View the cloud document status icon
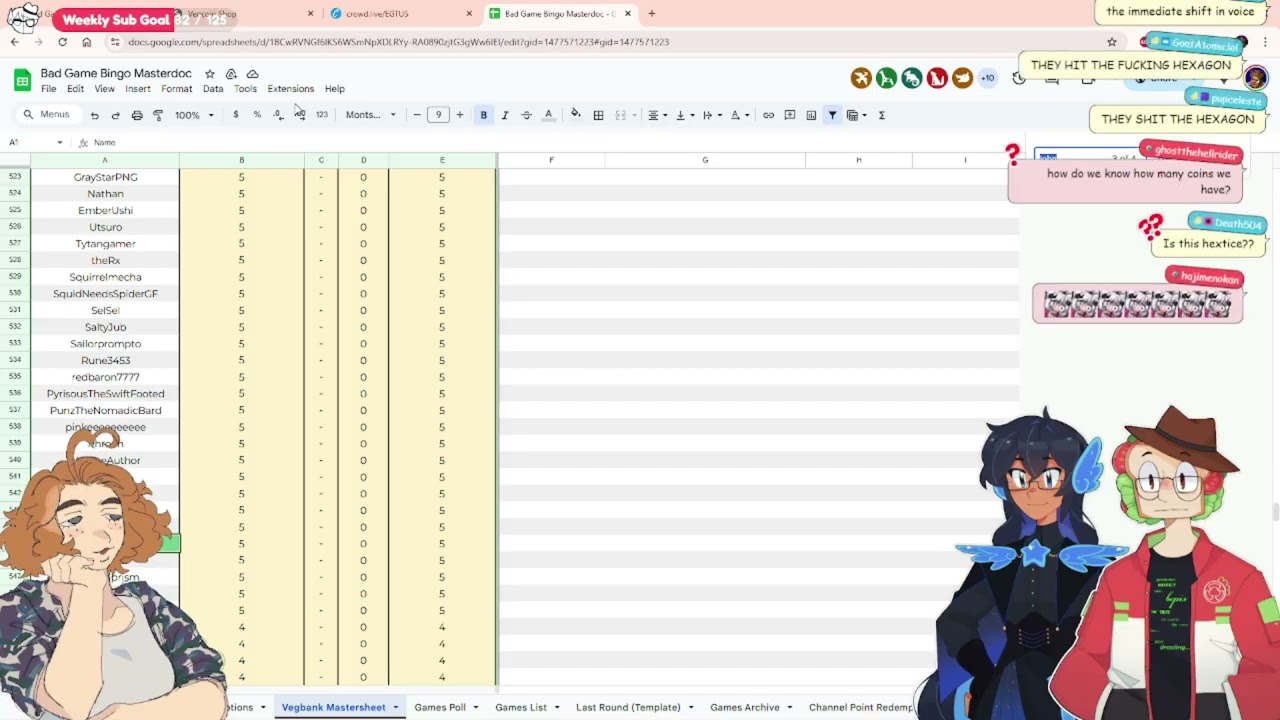The height and width of the screenshot is (720, 1280). (x=252, y=74)
